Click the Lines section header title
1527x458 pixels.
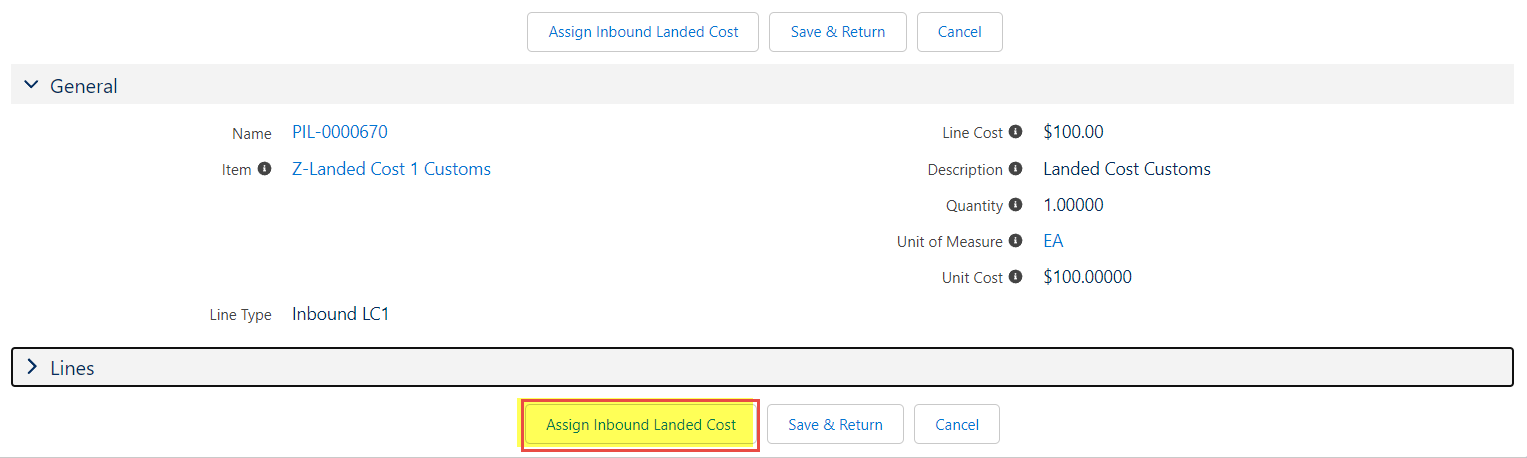click(x=72, y=368)
